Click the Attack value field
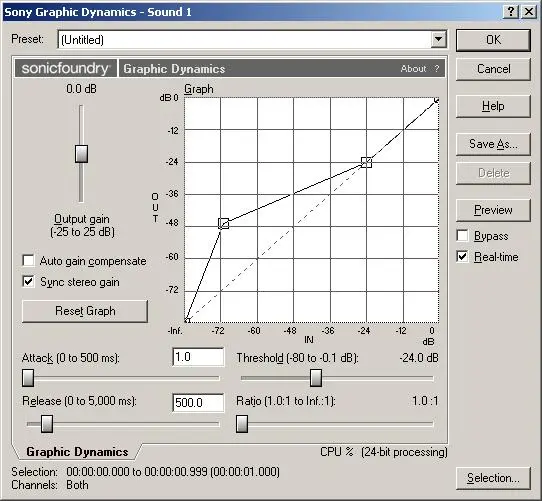The height and width of the screenshot is (501, 542). (198, 357)
